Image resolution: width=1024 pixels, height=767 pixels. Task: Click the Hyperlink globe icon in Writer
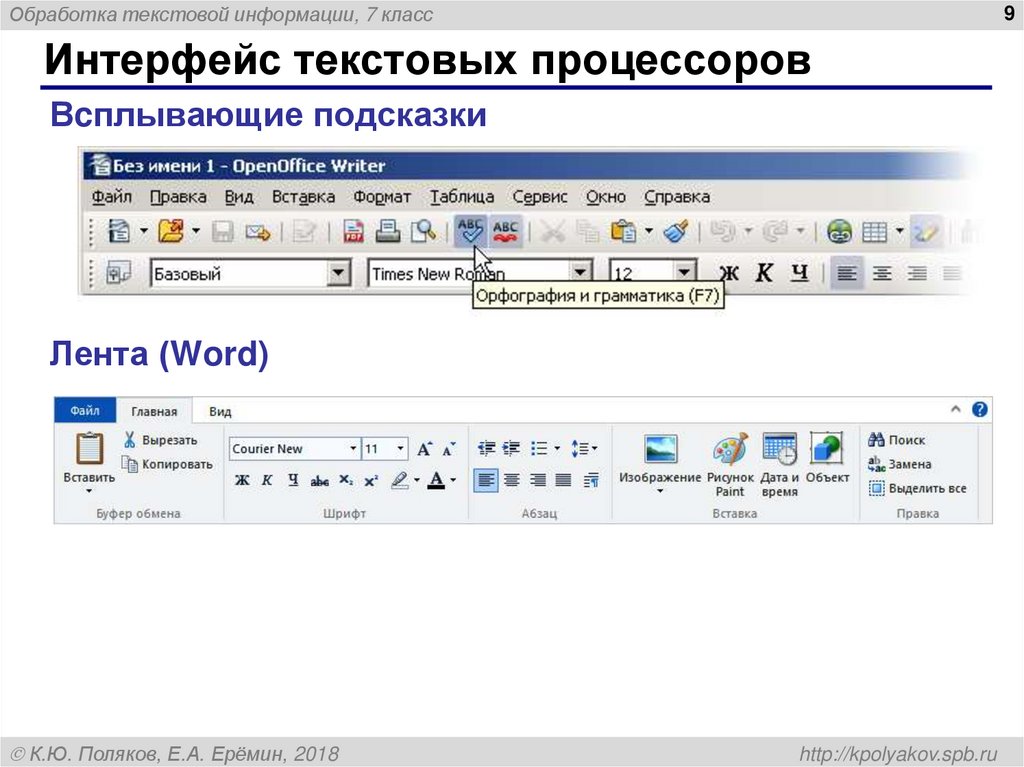tap(839, 231)
